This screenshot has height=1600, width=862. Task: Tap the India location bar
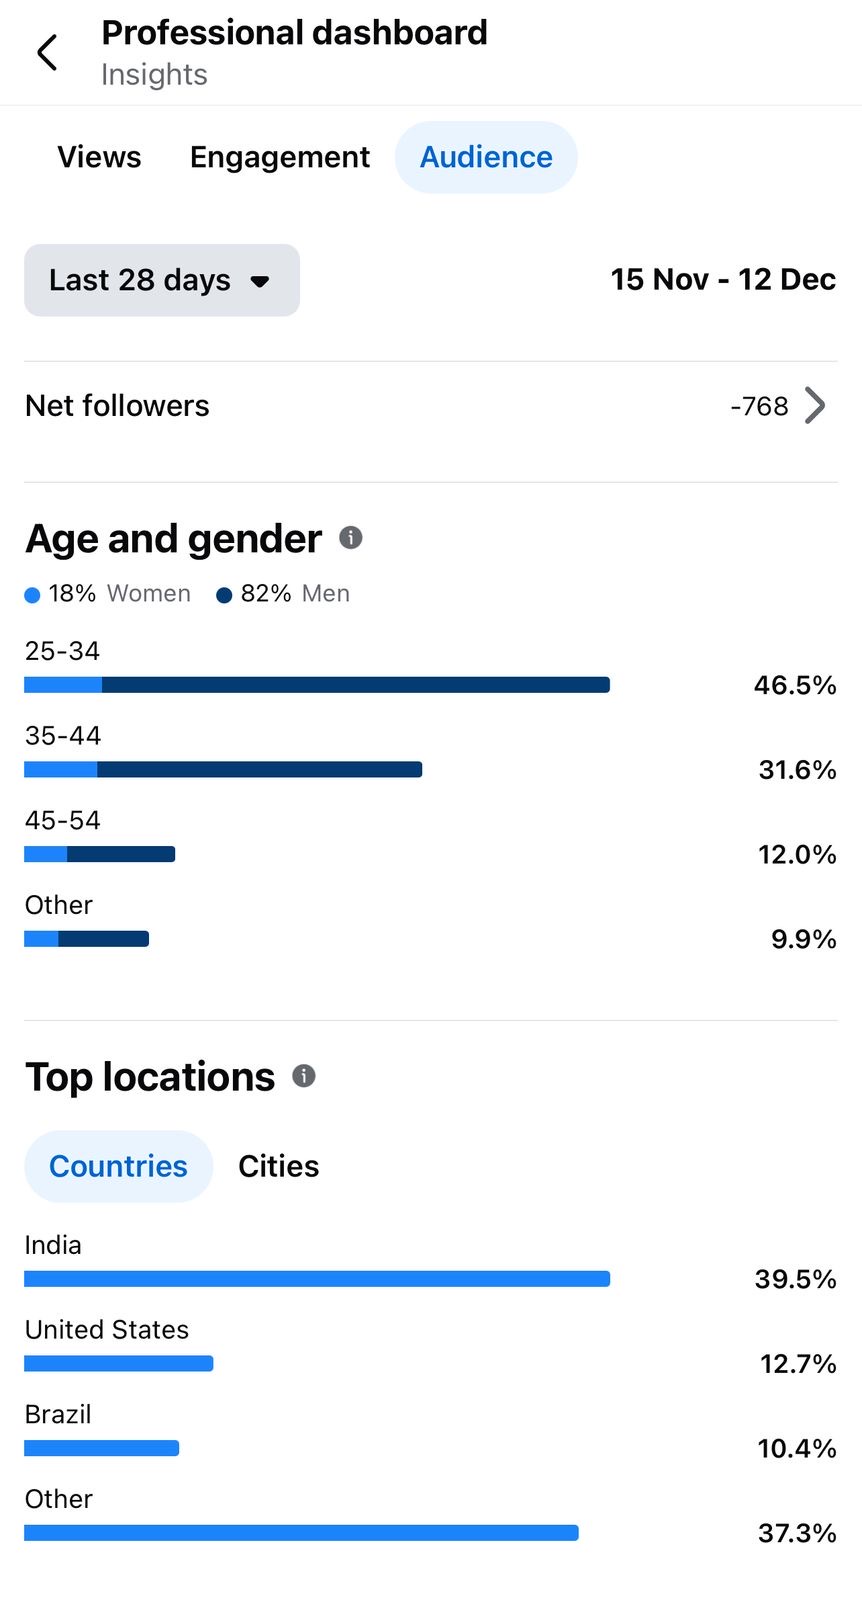[x=316, y=1279]
